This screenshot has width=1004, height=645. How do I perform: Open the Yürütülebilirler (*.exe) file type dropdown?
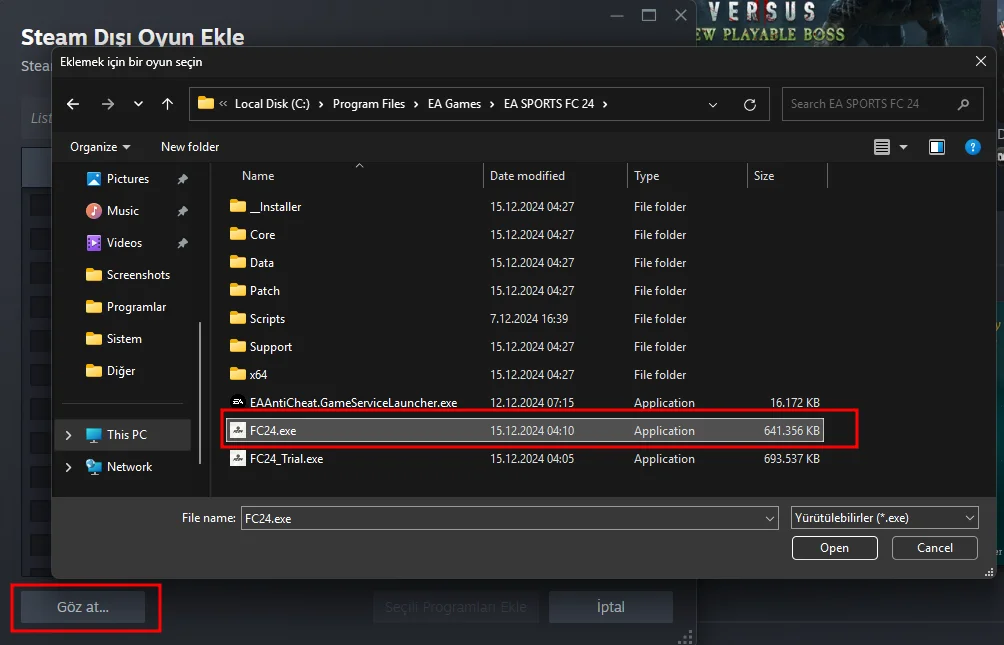884,518
